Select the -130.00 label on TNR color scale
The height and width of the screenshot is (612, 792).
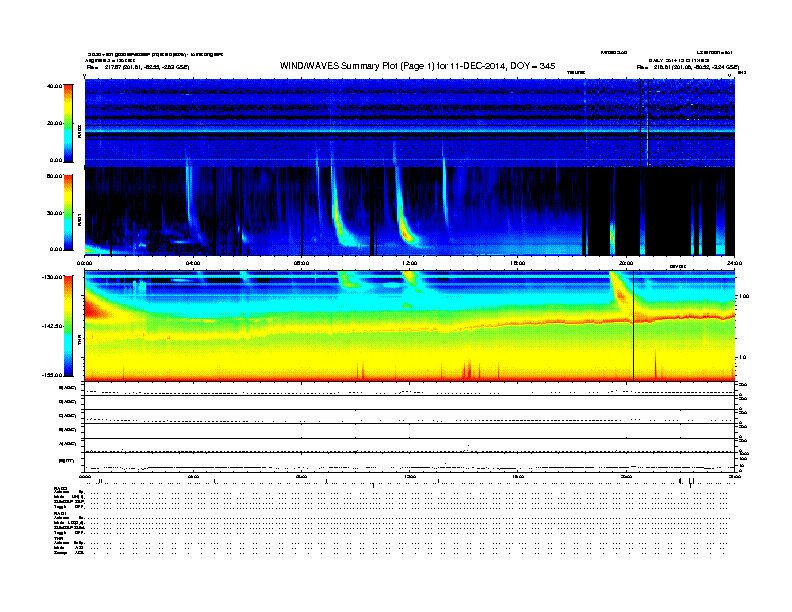pos(52,277)
